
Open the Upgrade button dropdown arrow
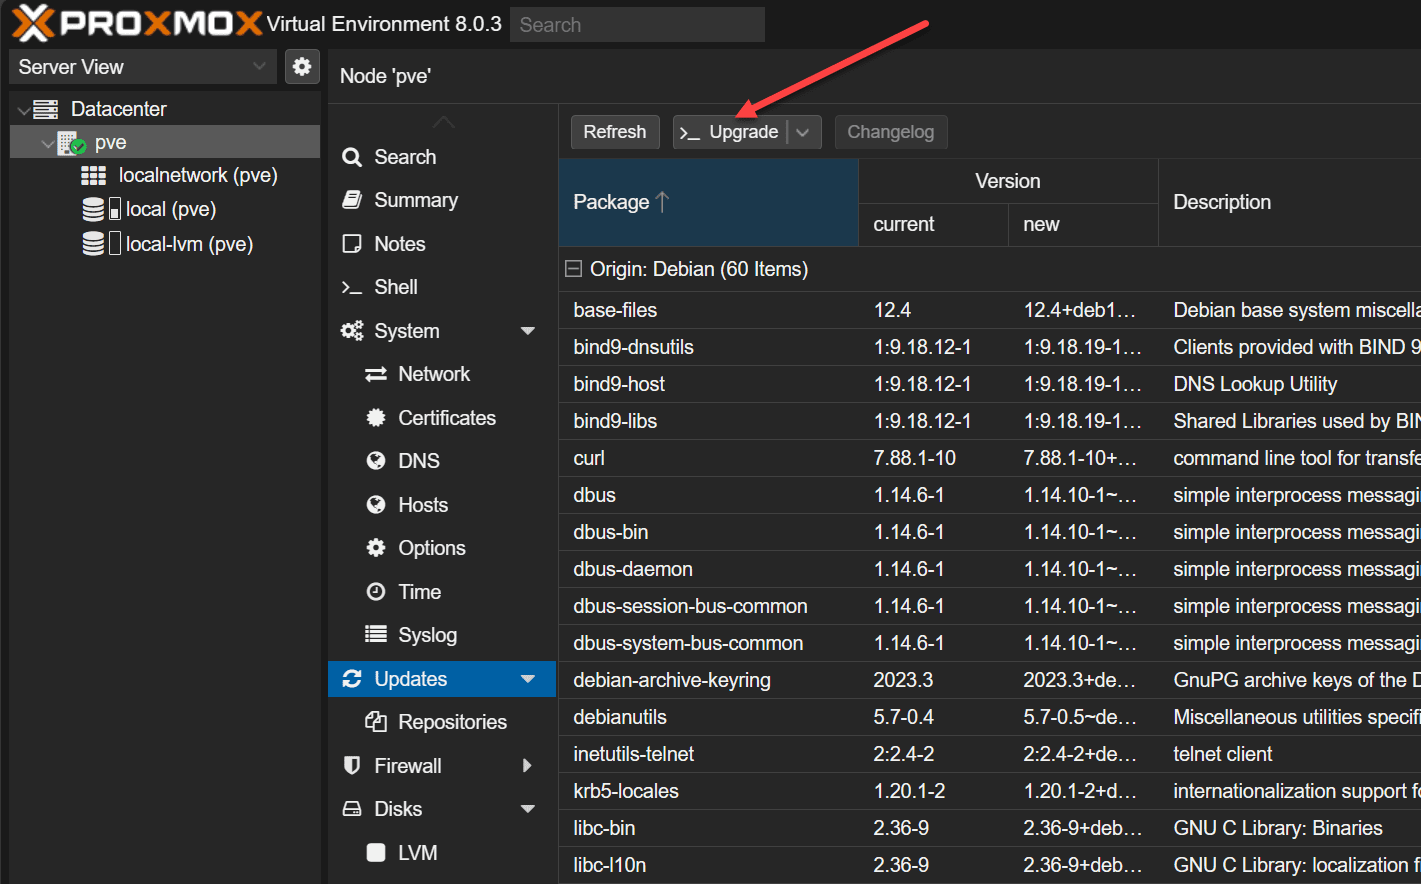click(803, 132)
